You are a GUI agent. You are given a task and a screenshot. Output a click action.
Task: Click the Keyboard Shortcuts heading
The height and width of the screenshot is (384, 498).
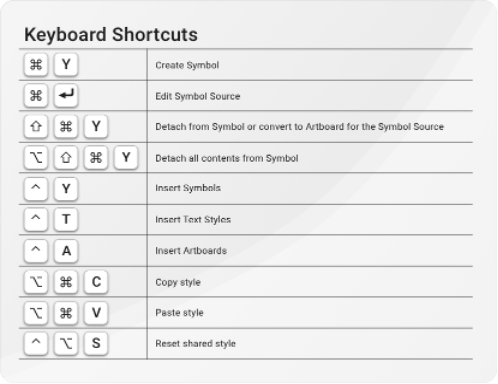coord(111,35)
